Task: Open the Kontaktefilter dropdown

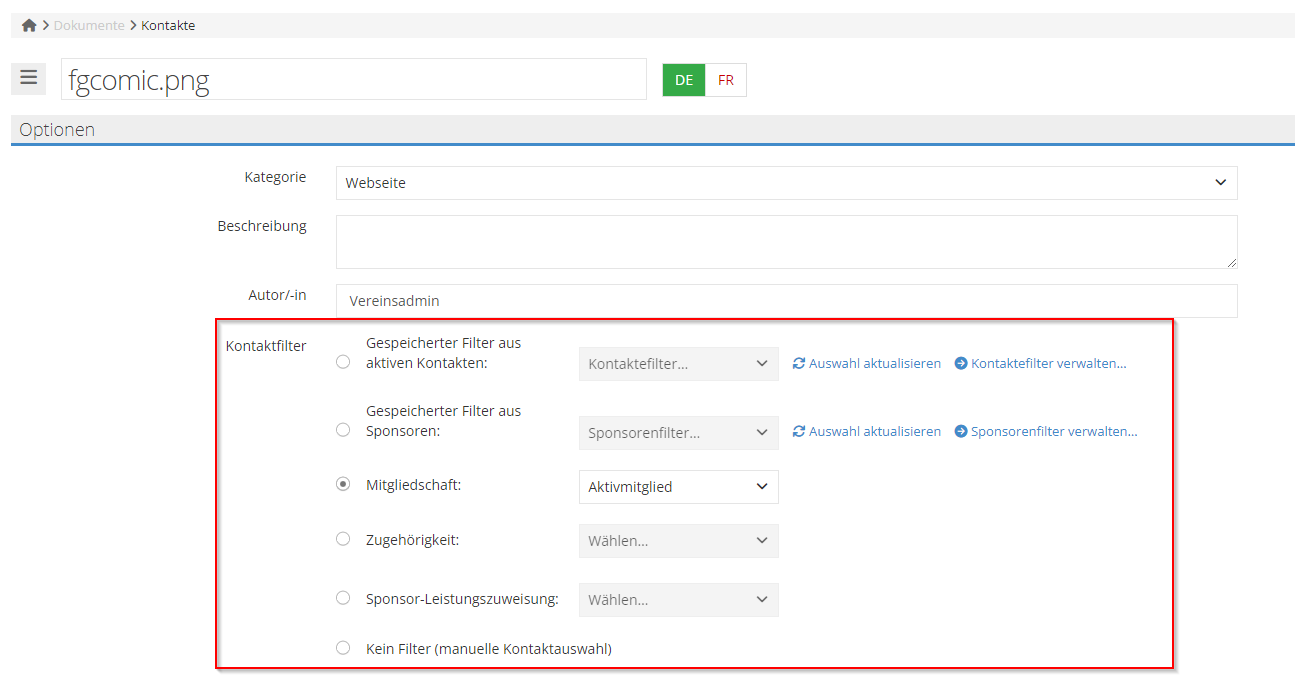Action: pos(678,364)
